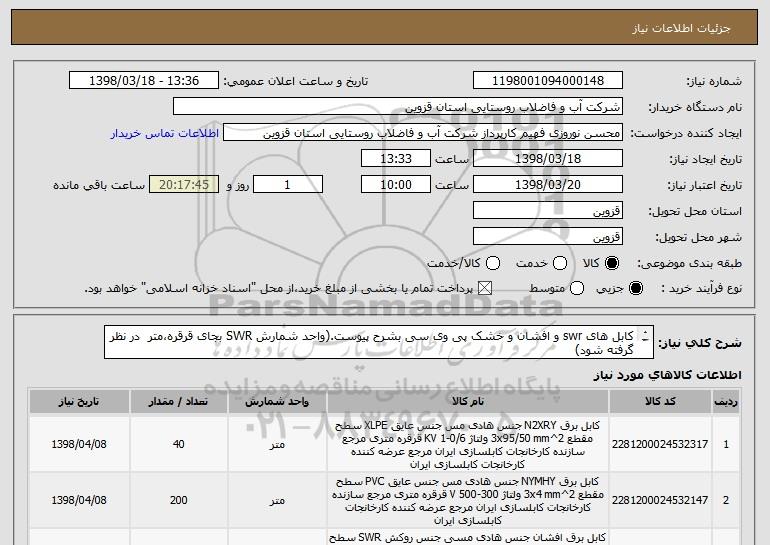
Task: Click the نام کالا column header
Action: point(468,402)
